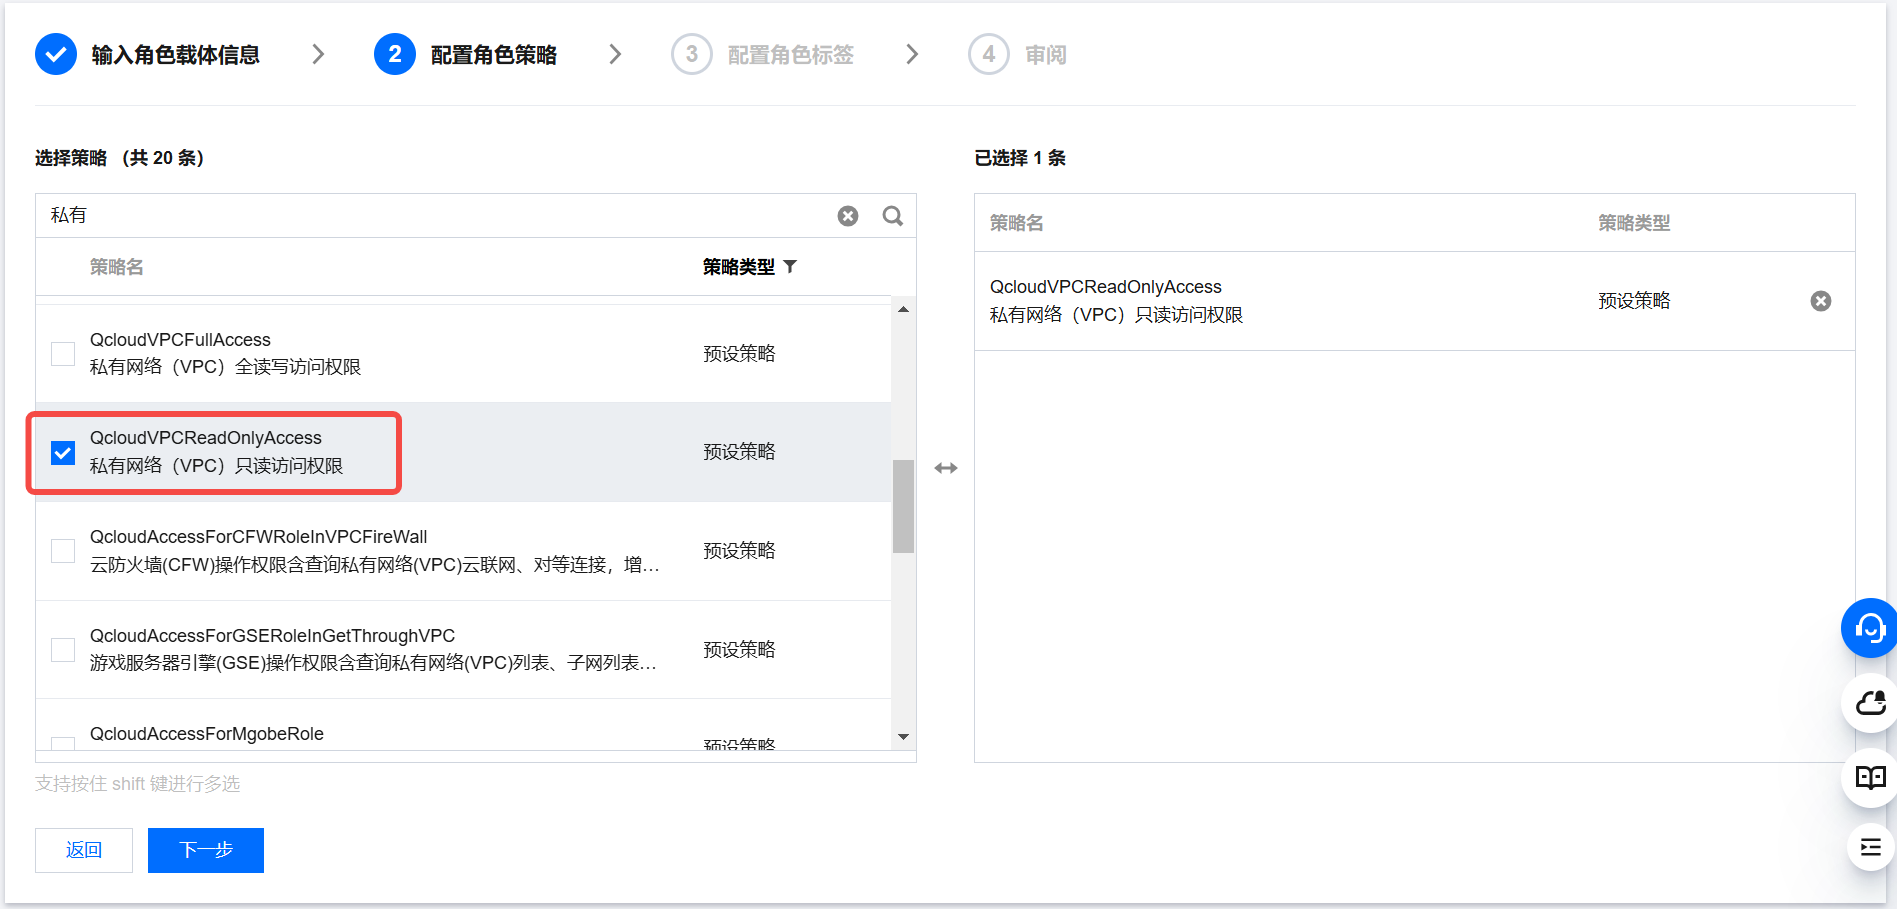The image size is (1897, 909).
Task: Open the 策略类型 filter dropdown
Action: click(790, 267)
